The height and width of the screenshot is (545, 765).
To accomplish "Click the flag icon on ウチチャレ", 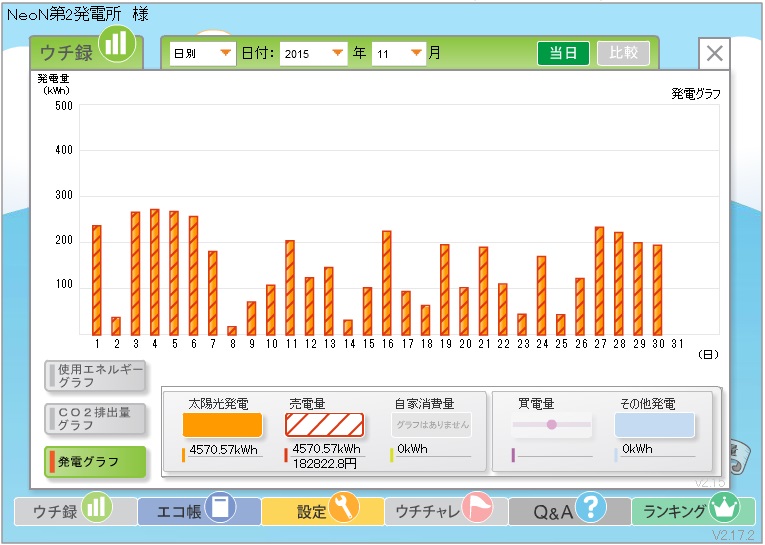I will [x=477, y=507].
